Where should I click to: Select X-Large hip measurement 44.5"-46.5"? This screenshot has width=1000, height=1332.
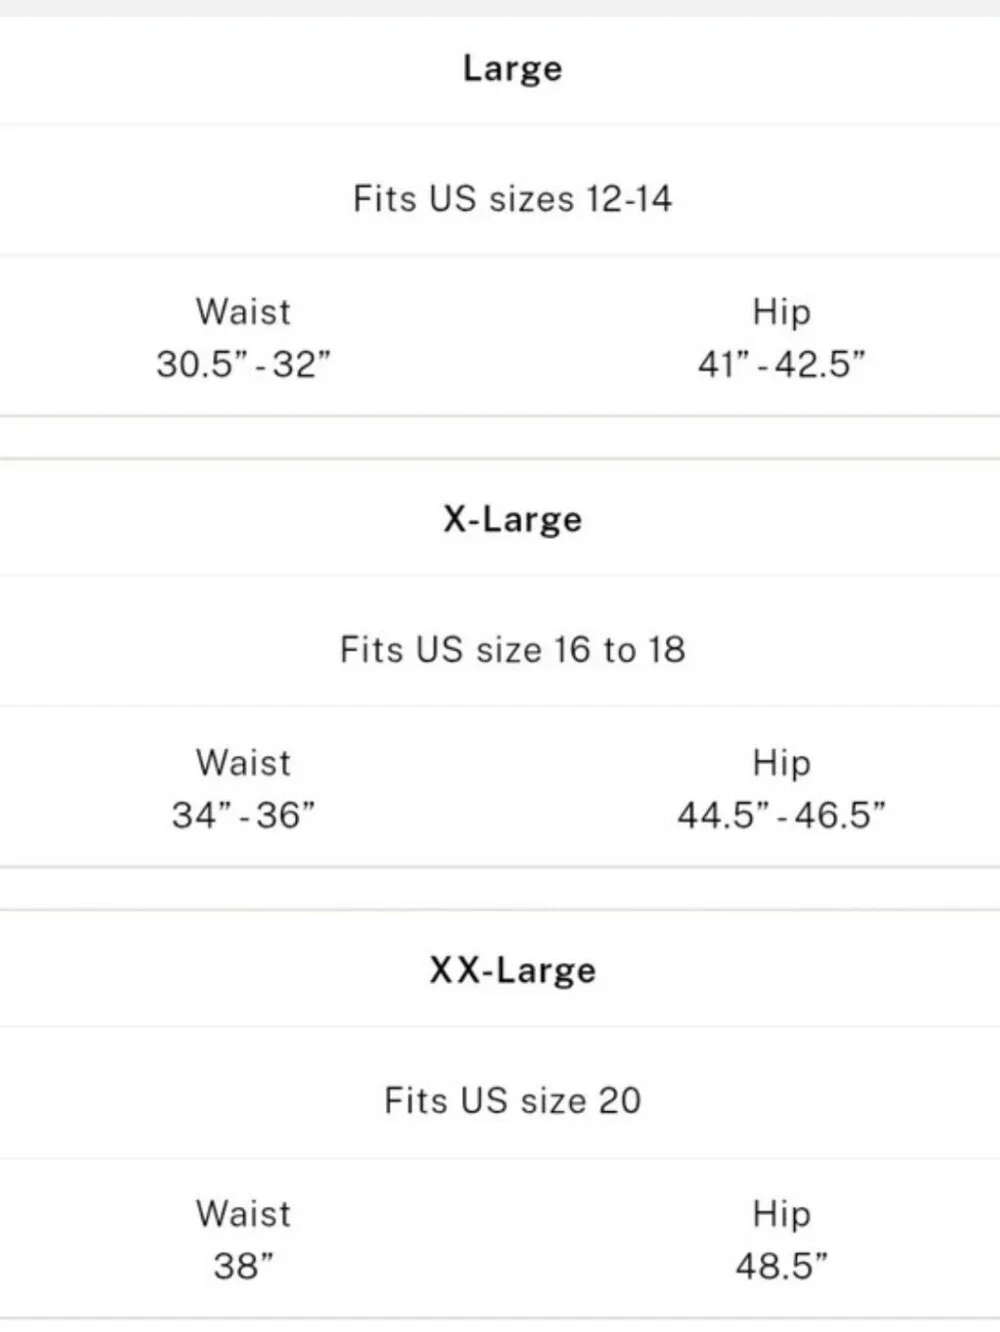(x=781, y=815)
